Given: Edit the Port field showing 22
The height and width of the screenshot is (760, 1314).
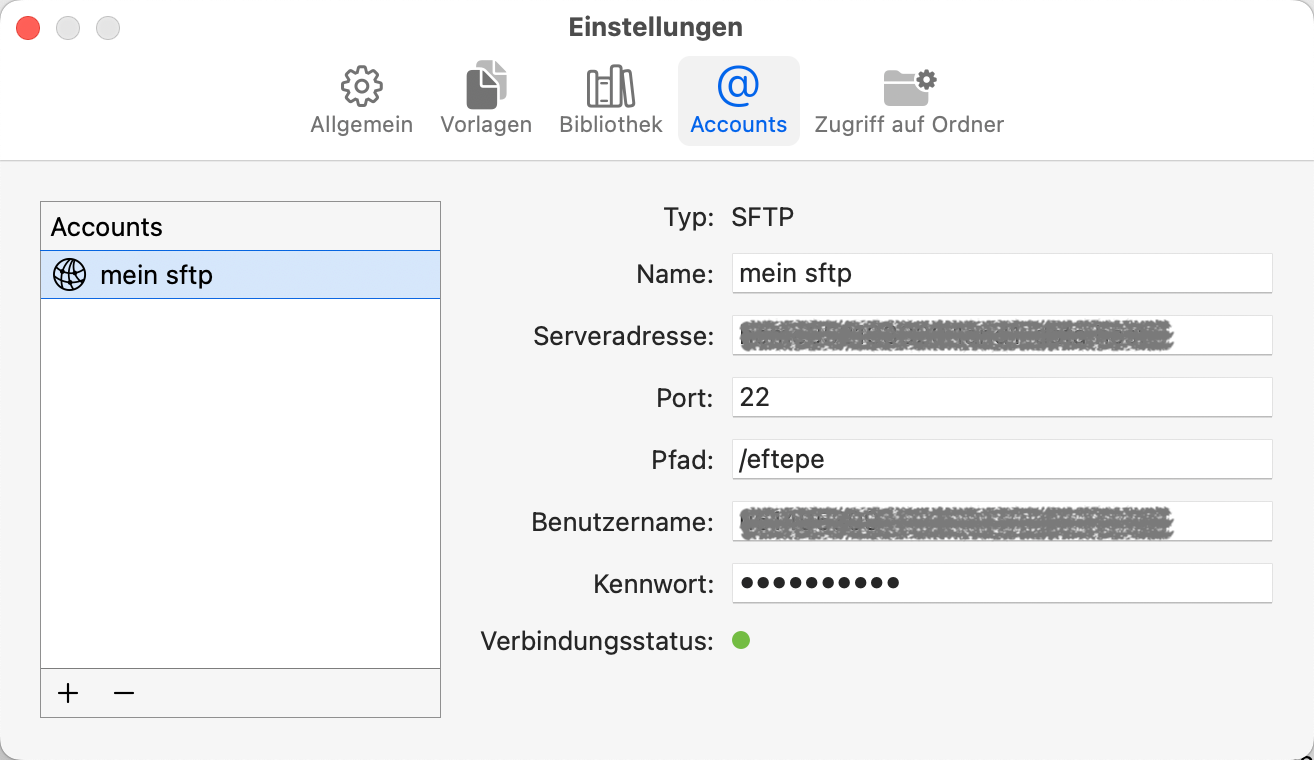Looking at the screenshot, I should (x=1000, y=397).
